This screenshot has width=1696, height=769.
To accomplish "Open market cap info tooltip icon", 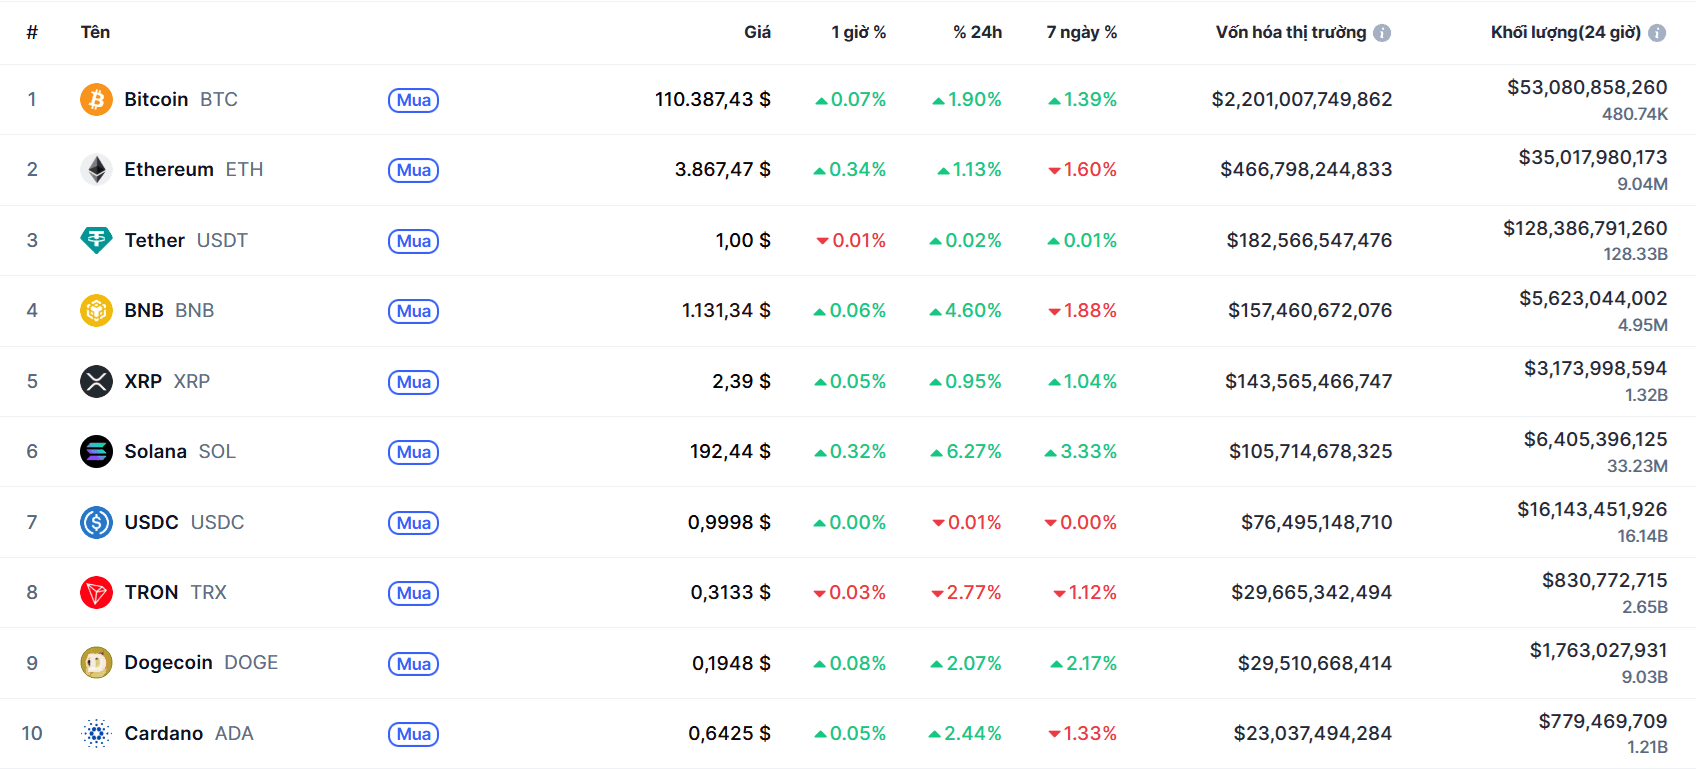I will click(x=1382, y=33).
